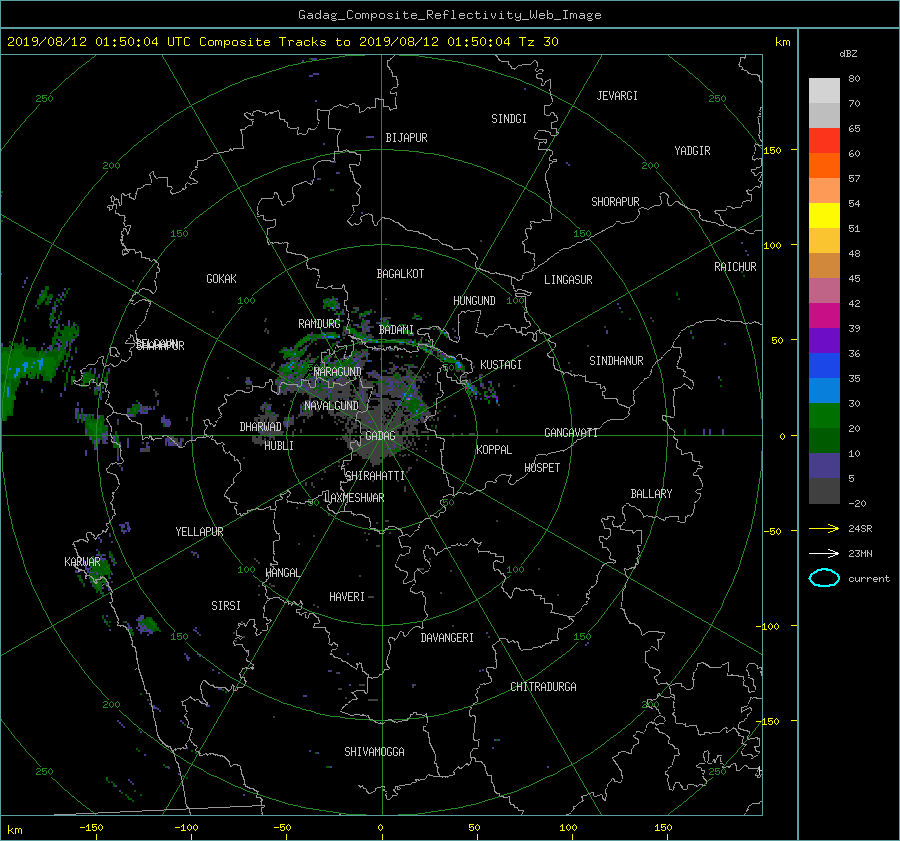Viewport: 900px width, 841px height.
Task: Click the CHITRADURGA city label
Action: pos(543,687)
